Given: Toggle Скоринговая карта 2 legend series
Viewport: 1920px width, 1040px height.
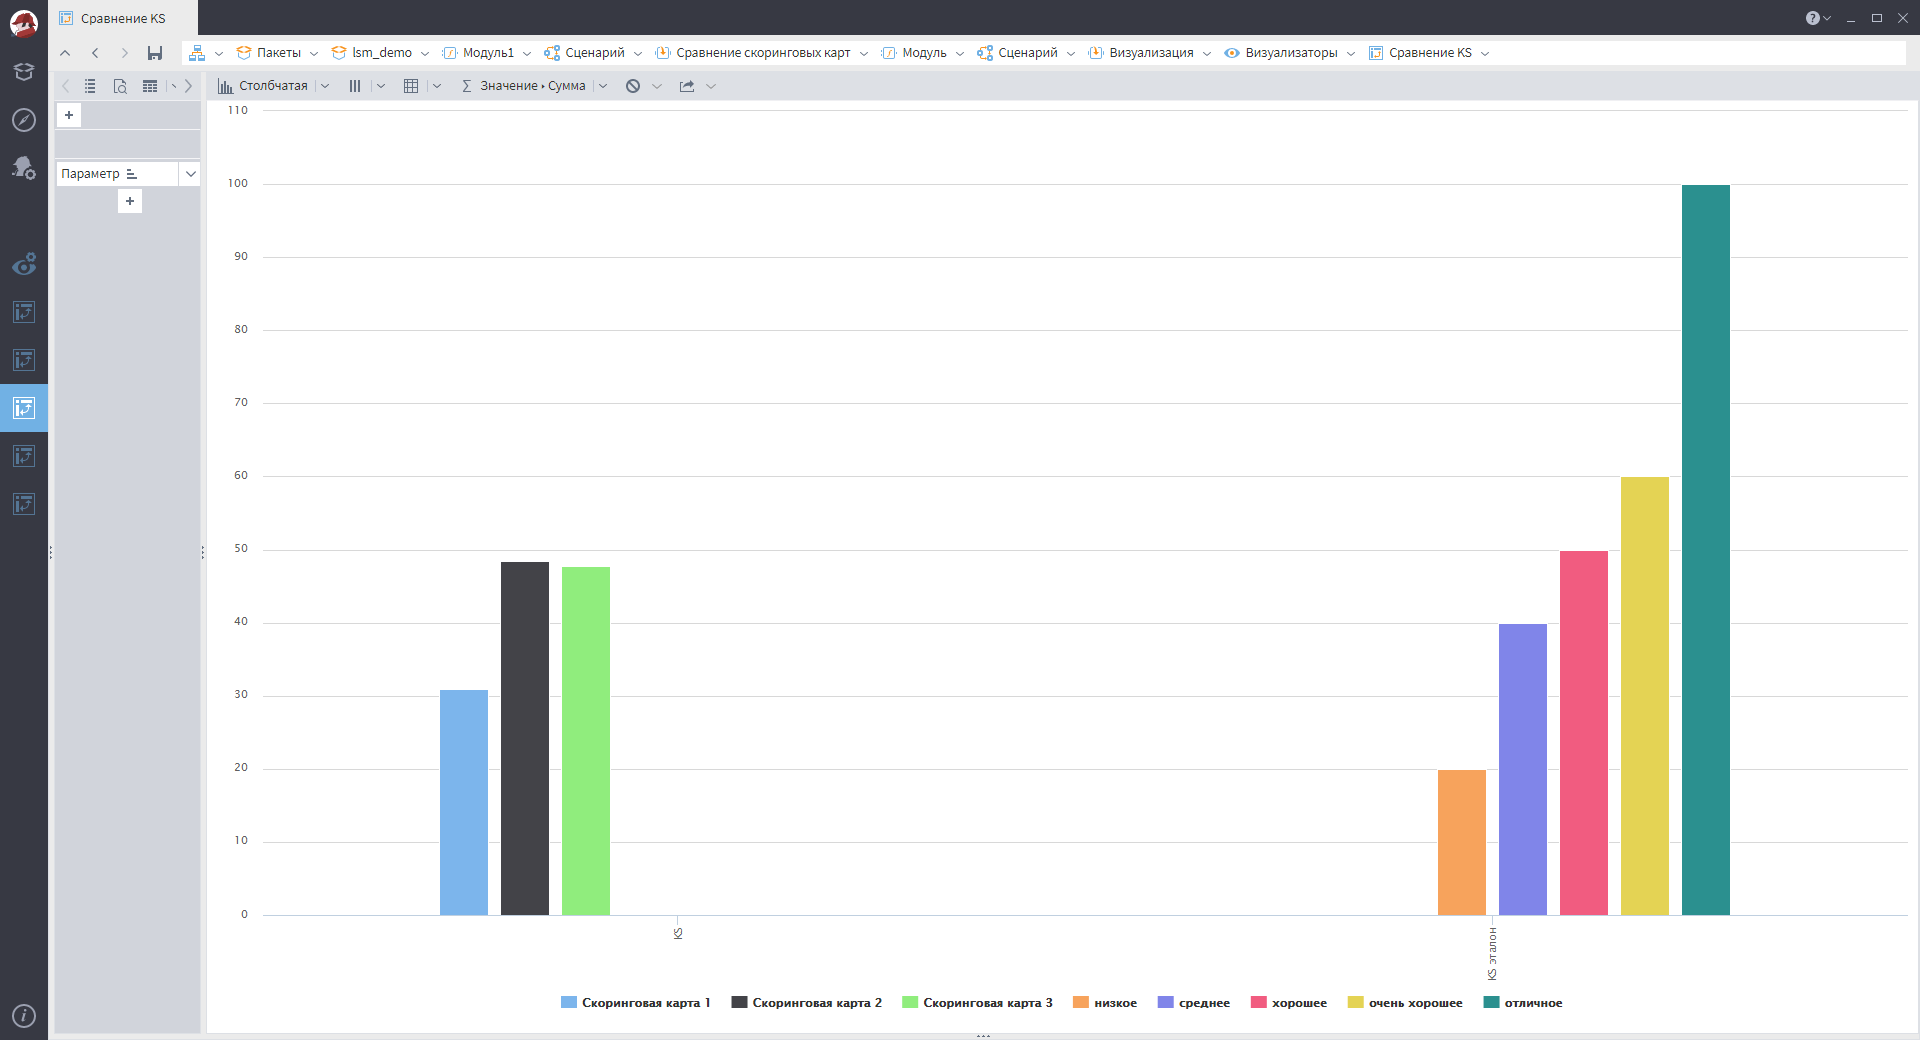Looking at the screenshot, I should [x=806, y=1003].
